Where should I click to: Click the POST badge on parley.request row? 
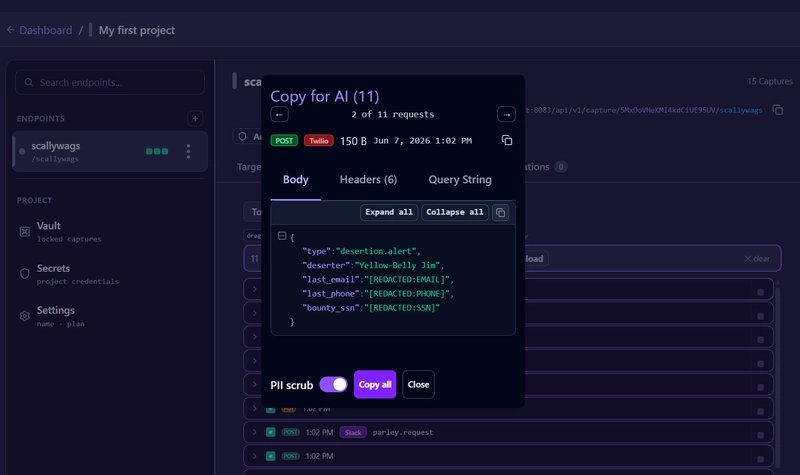[x=290, y=432]
